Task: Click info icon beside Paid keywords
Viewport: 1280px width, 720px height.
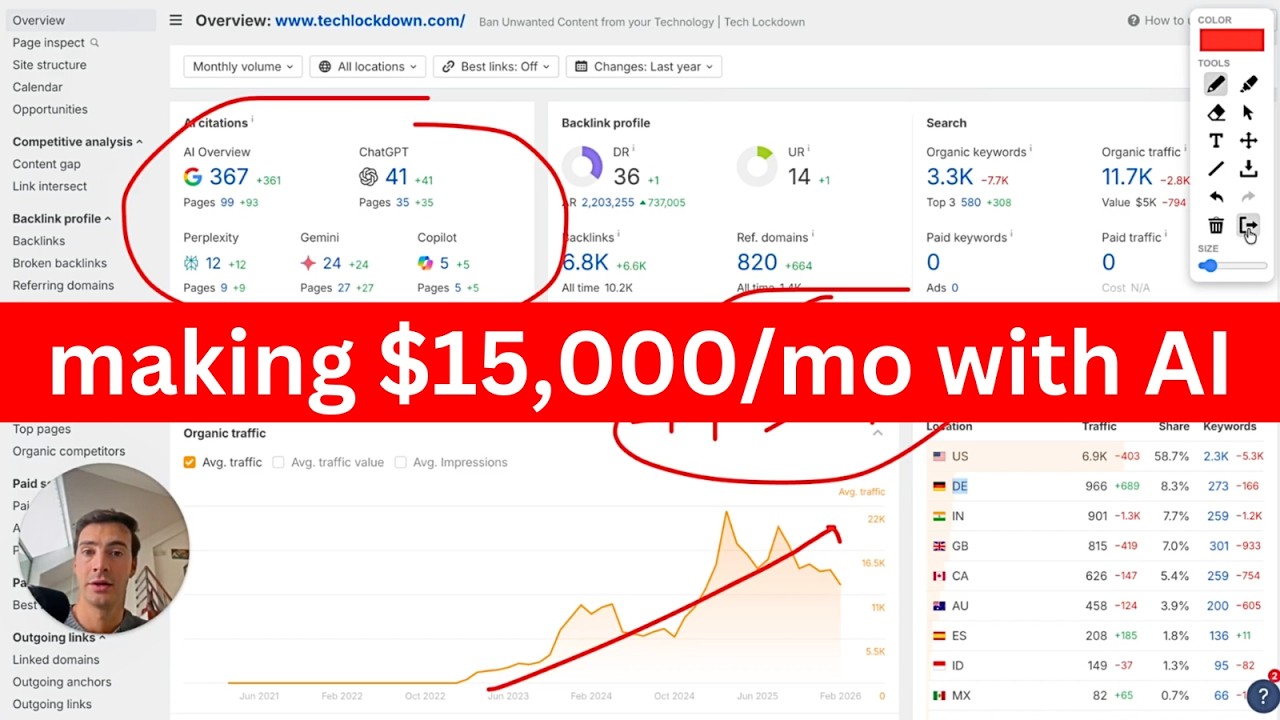Action: tap(1012, 234)
